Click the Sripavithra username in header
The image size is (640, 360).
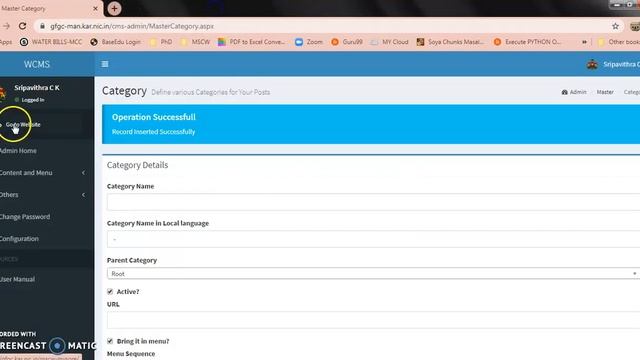click(x=621, y=64)
